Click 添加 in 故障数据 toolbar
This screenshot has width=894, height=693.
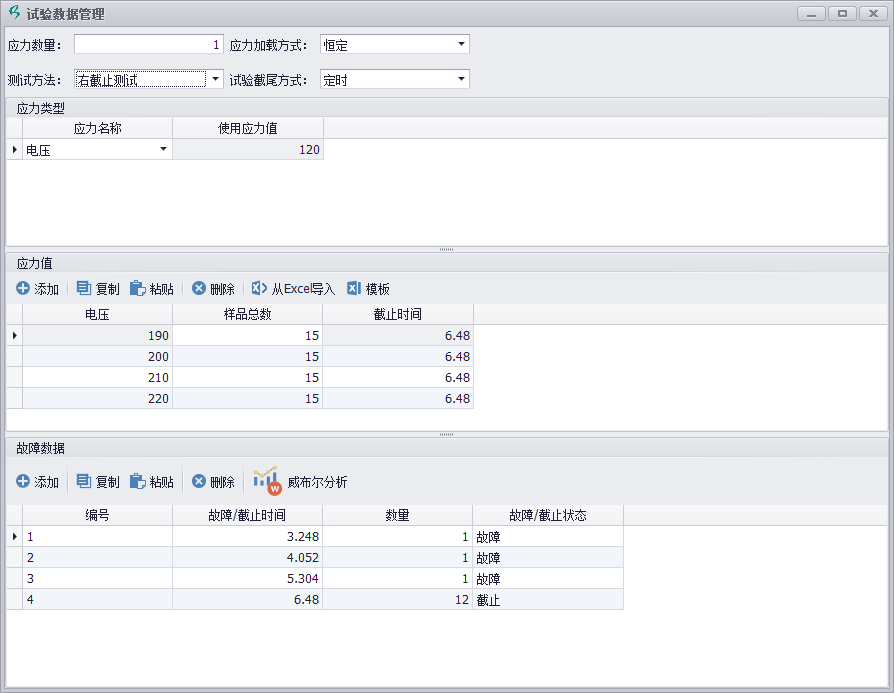point(37,482)
